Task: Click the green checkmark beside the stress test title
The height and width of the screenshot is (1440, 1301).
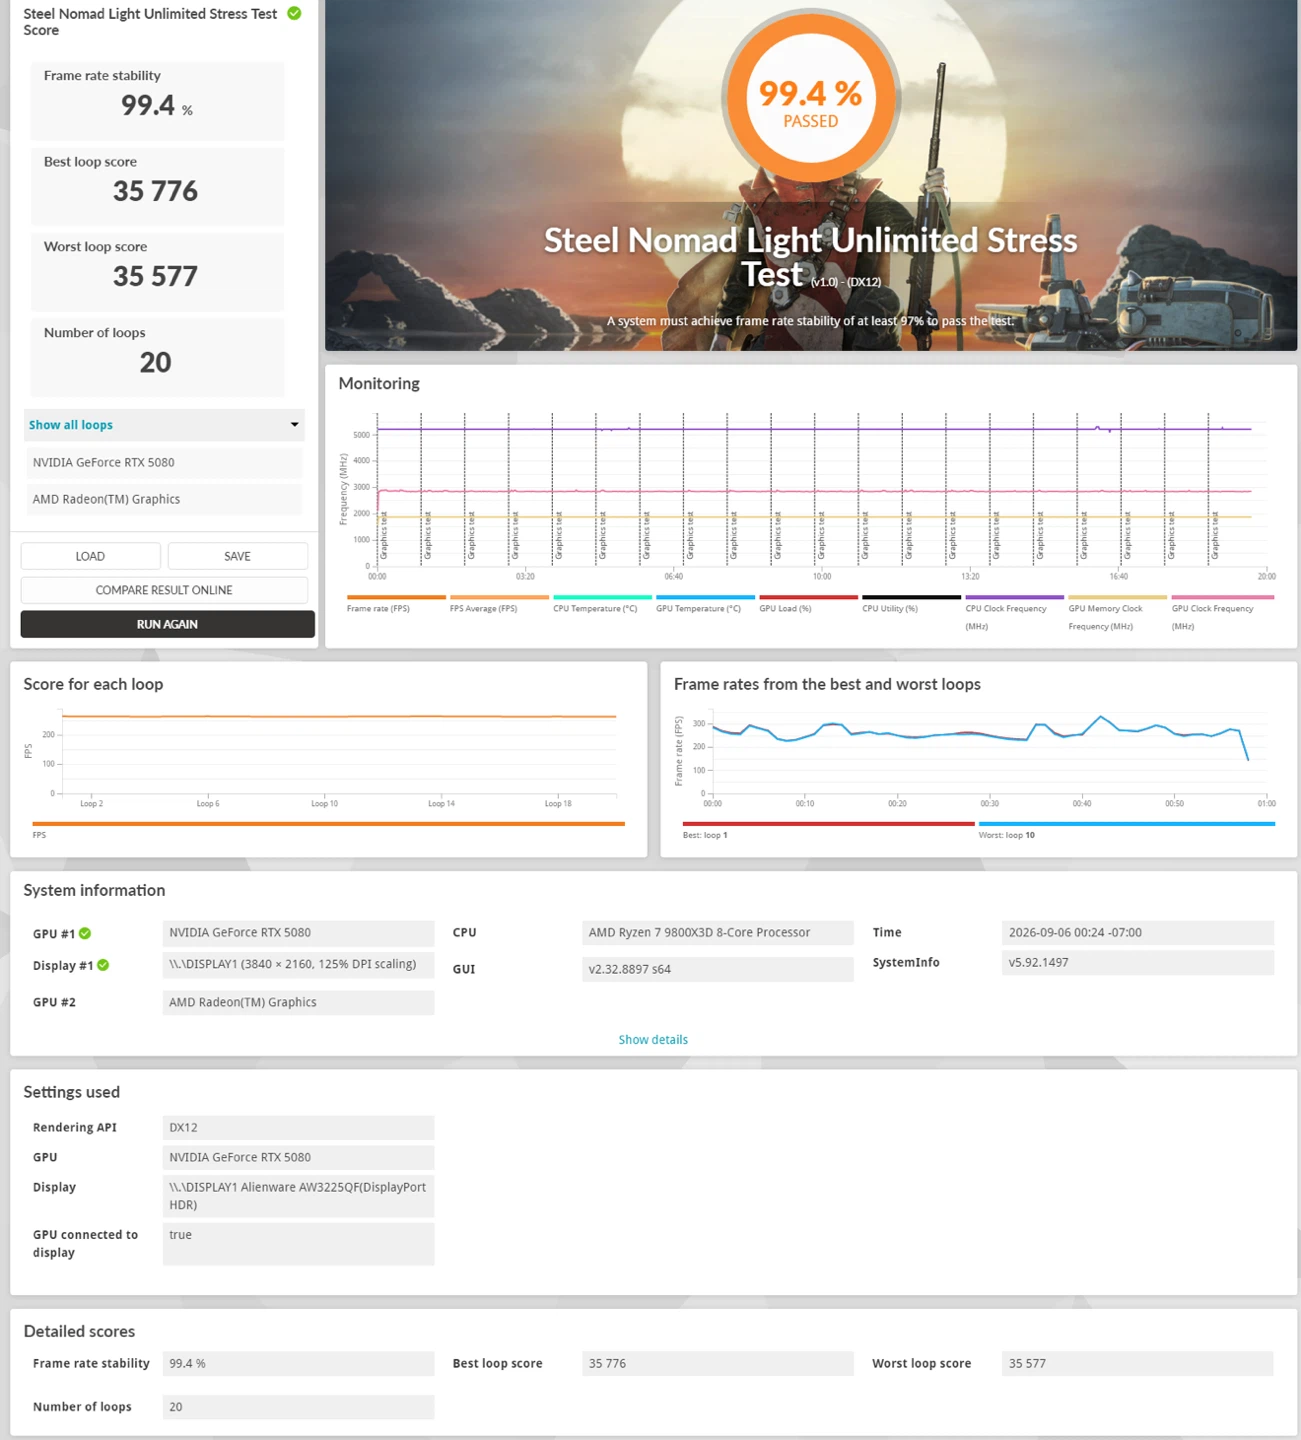Action: point(294,14)
